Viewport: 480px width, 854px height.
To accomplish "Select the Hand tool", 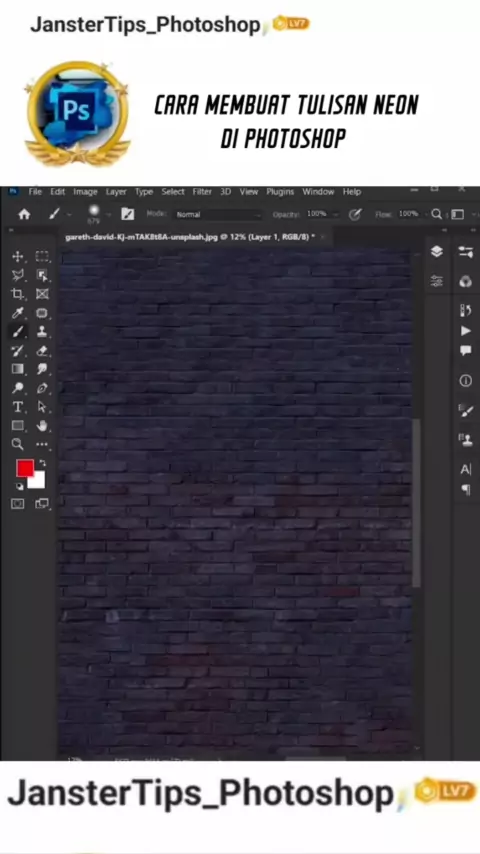I will click(42, 425).
